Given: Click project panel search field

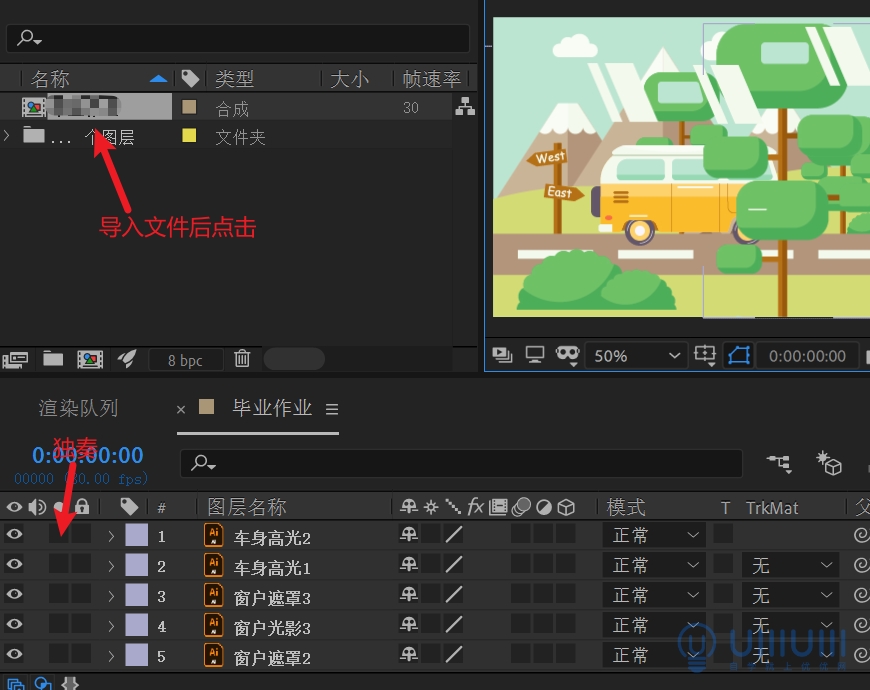Looking at the screenshot, I should click(238, 38).
